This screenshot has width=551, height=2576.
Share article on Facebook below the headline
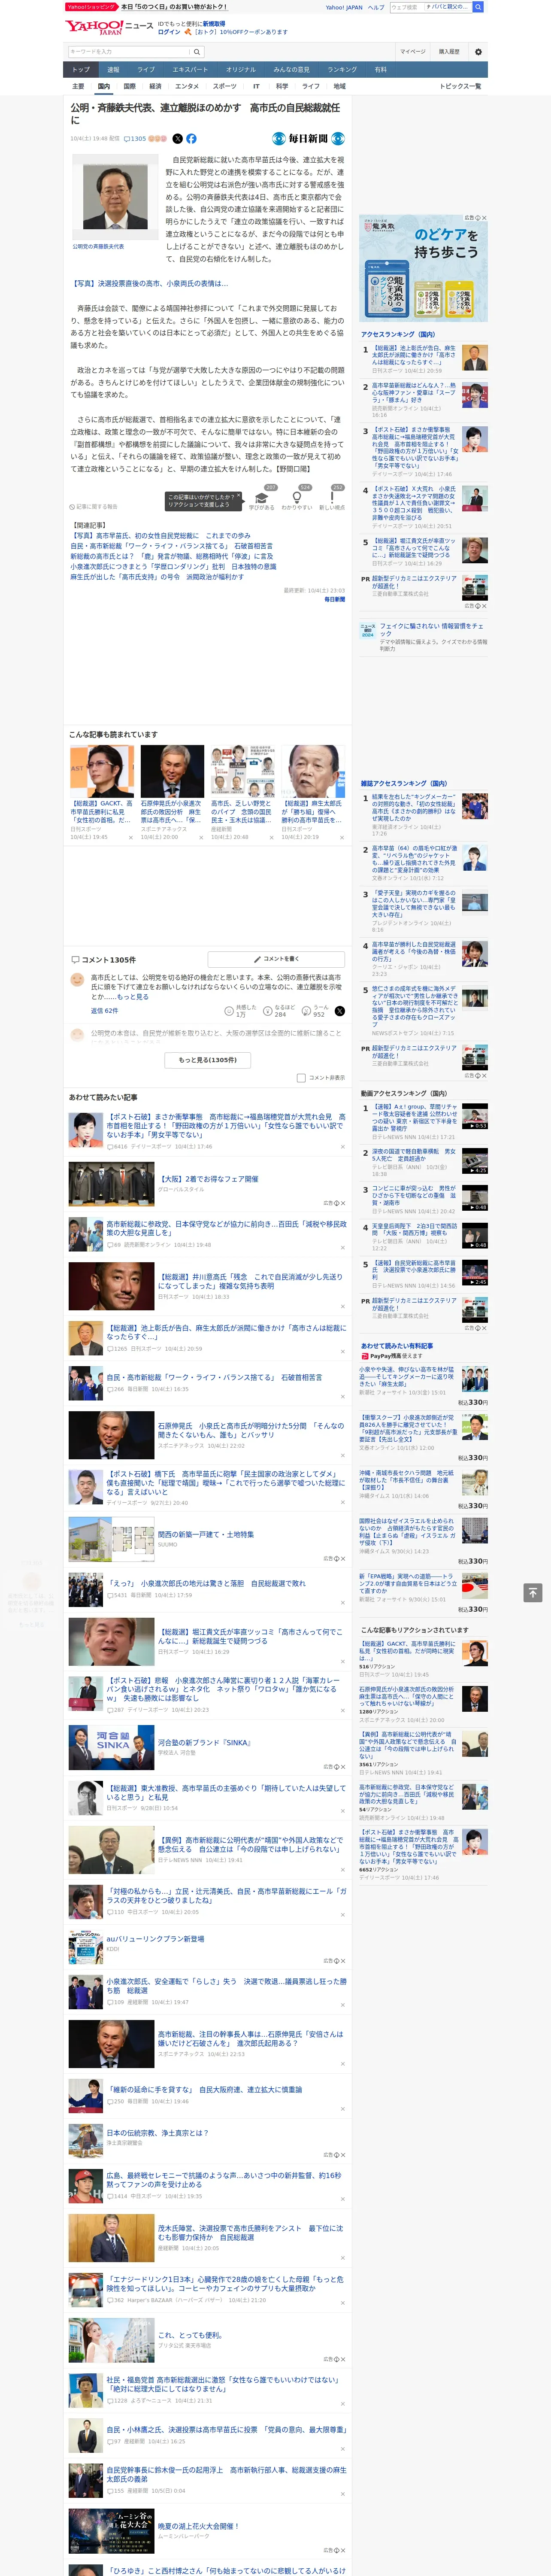point(191,139)
